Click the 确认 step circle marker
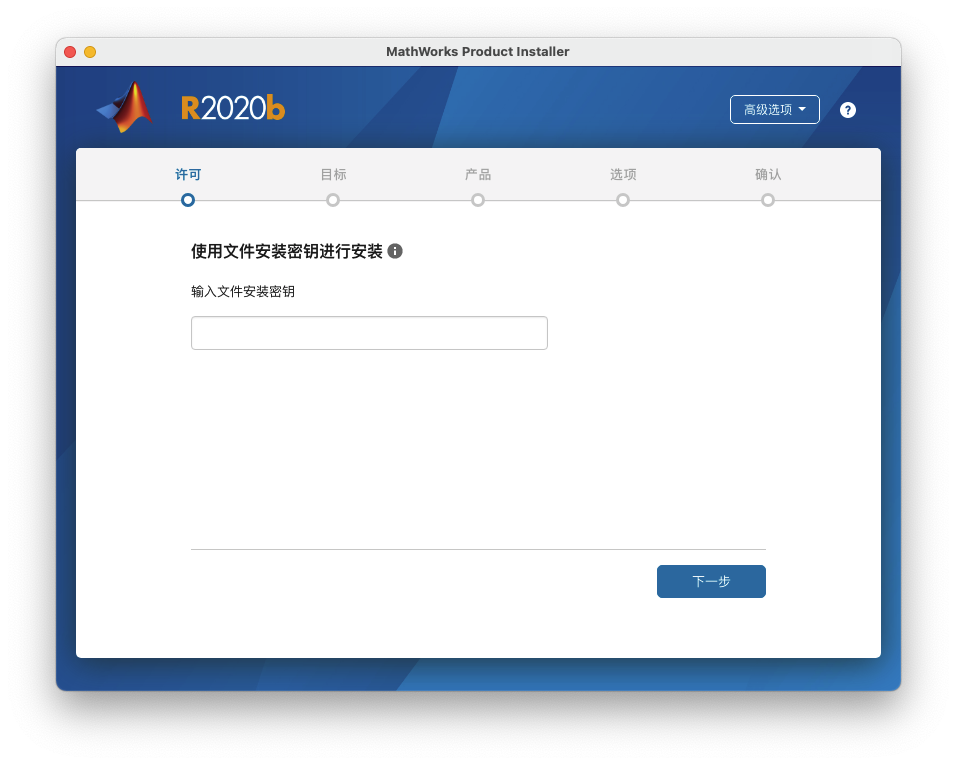This screenshot has width=957, height=765. click(x=768, y=200)
